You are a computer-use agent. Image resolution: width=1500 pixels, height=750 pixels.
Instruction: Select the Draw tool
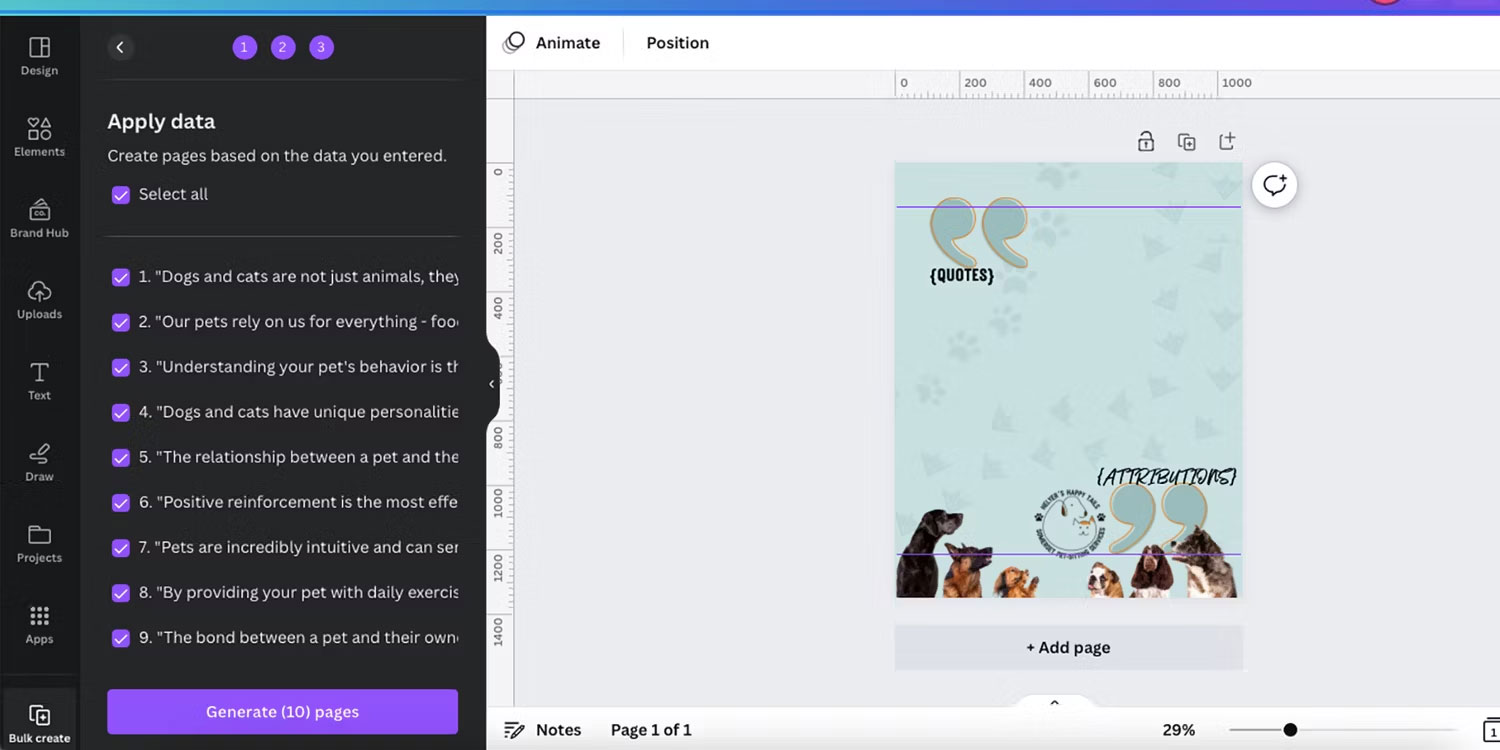click(39, 461)
